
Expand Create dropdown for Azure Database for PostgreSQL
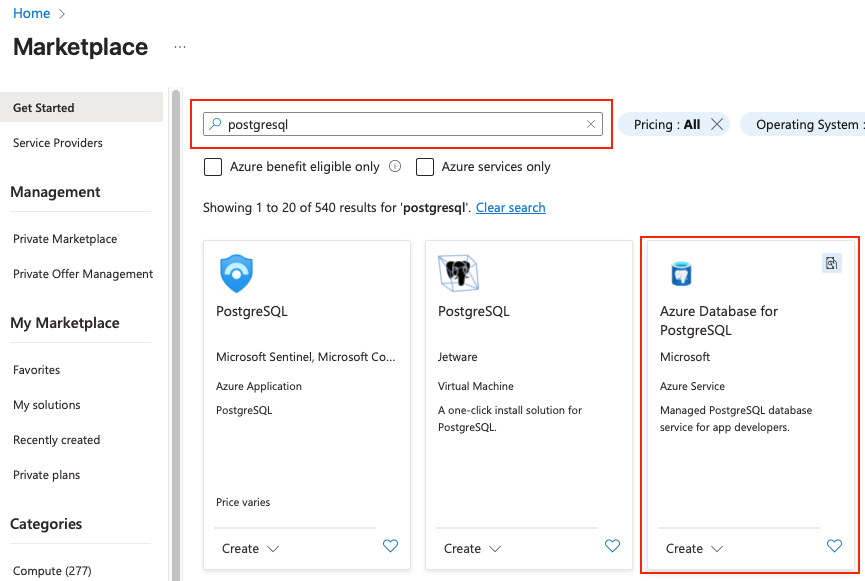(694, 548)
